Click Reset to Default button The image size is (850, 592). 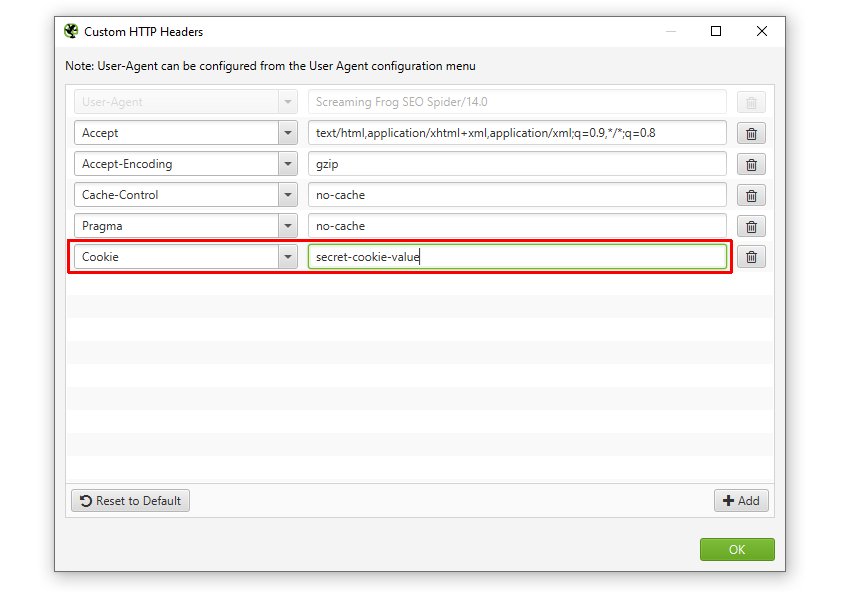pyautogui.click(x=130, y=500)
